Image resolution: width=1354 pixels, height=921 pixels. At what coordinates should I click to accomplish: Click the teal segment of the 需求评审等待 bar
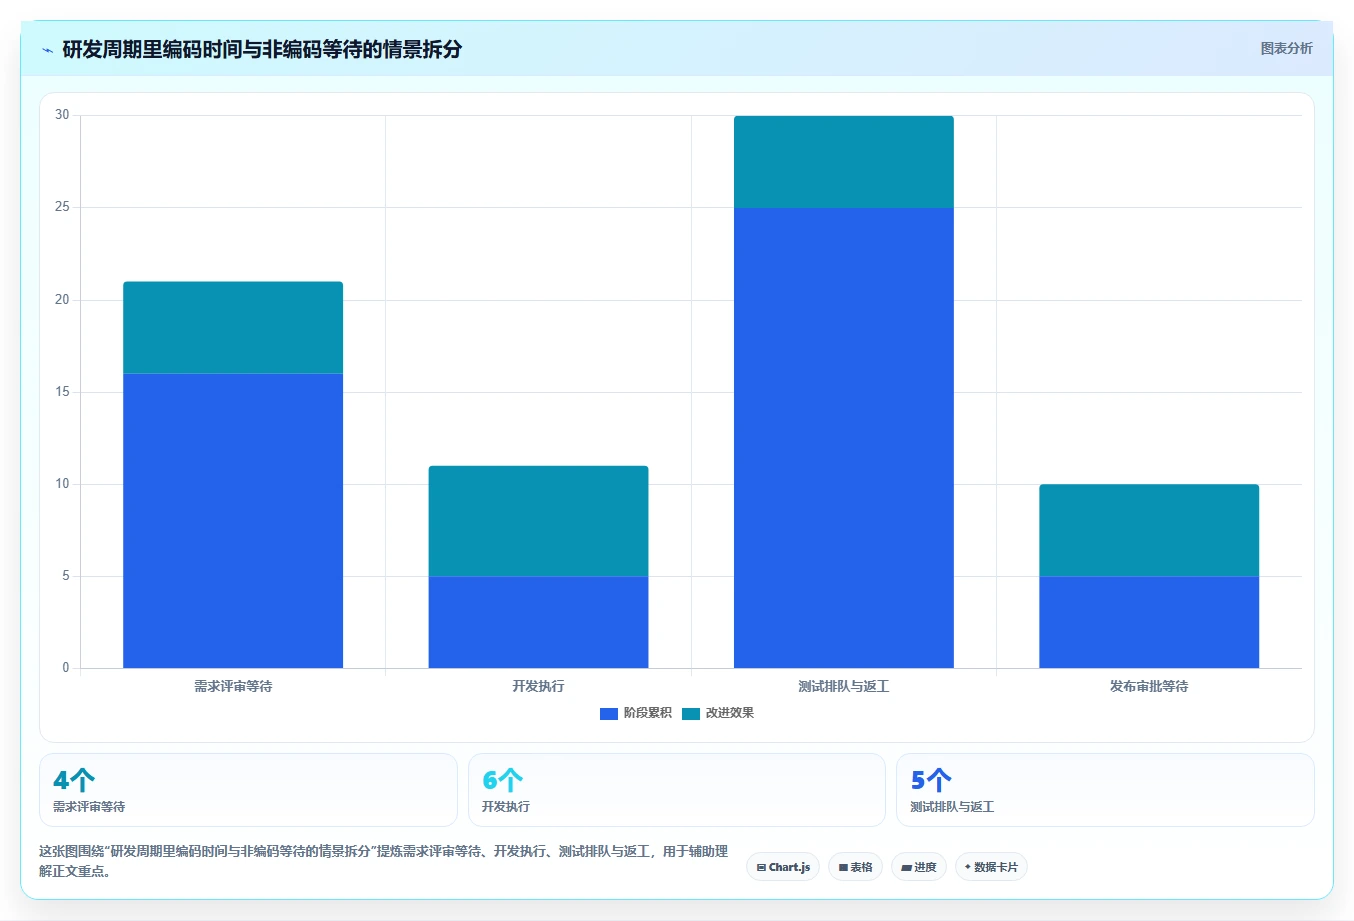(x=233, y=328)
